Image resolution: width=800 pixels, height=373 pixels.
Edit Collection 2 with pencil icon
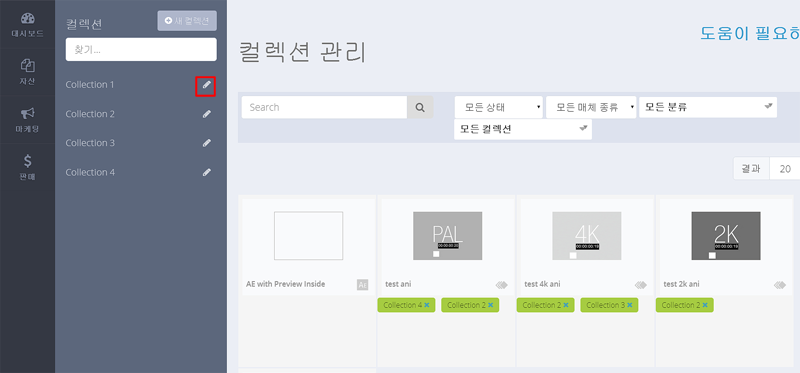(x=206, y=114)
